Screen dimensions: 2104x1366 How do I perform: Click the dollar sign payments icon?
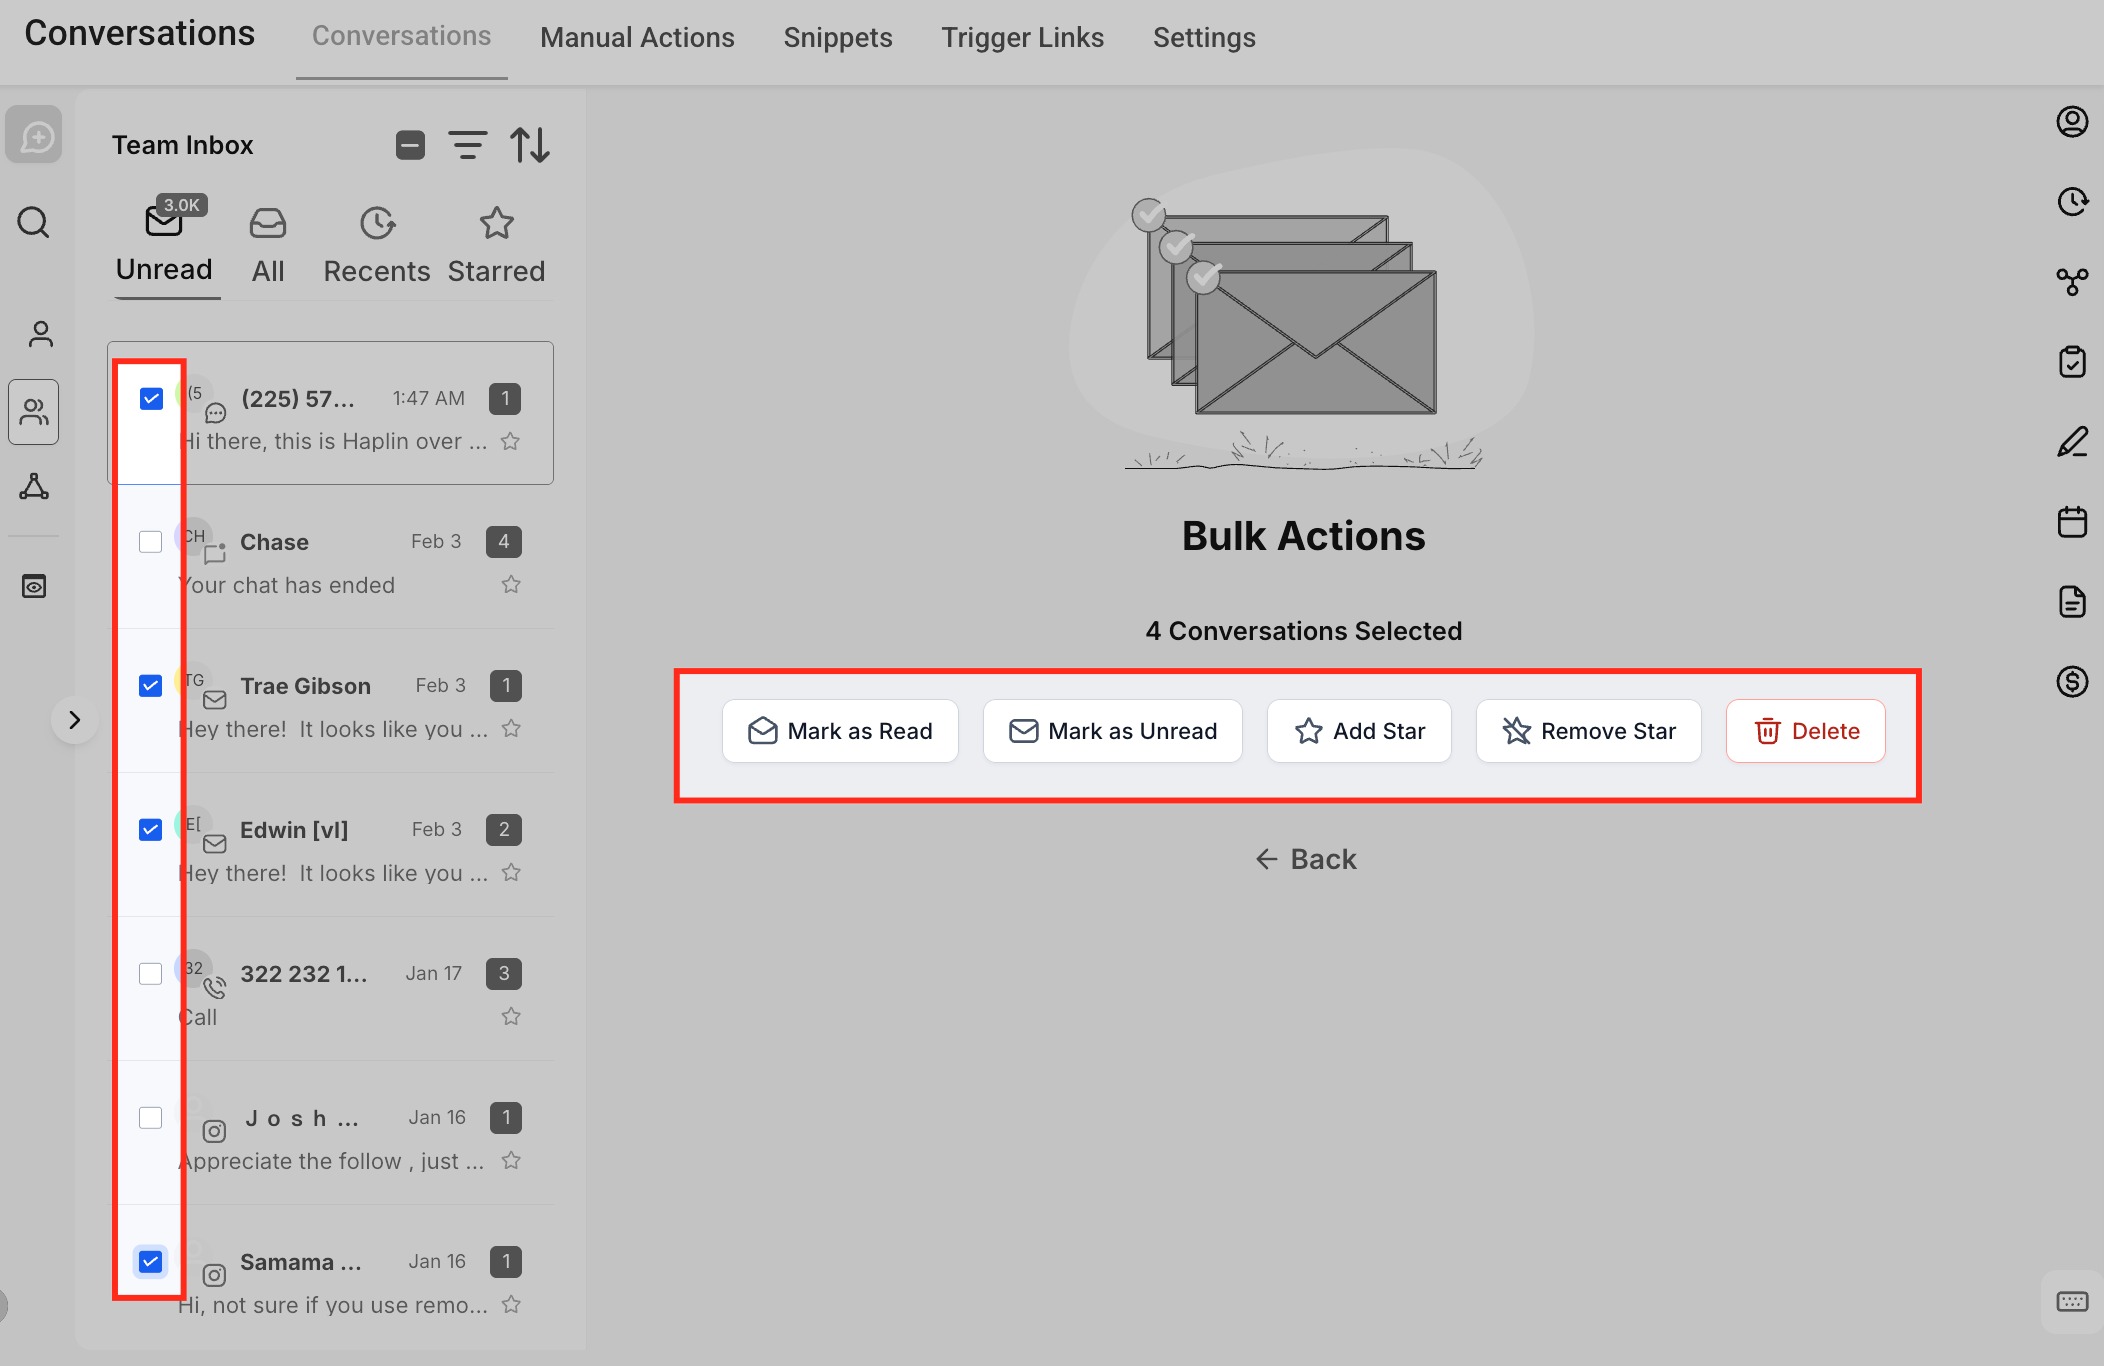tap(2072, 682)
